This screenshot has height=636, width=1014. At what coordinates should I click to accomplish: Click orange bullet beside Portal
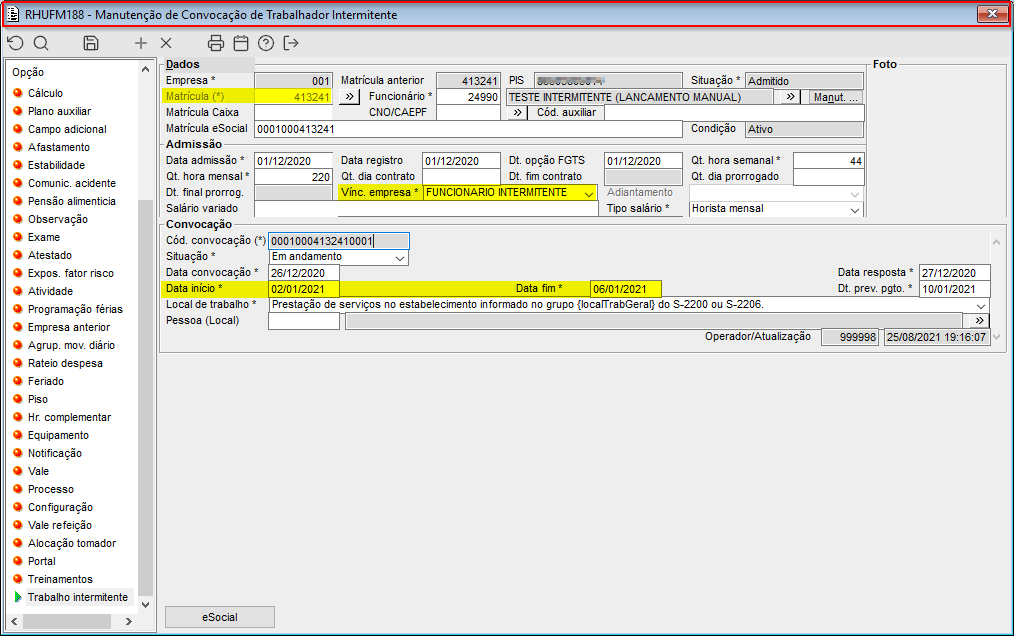click(x=18, y=561)
